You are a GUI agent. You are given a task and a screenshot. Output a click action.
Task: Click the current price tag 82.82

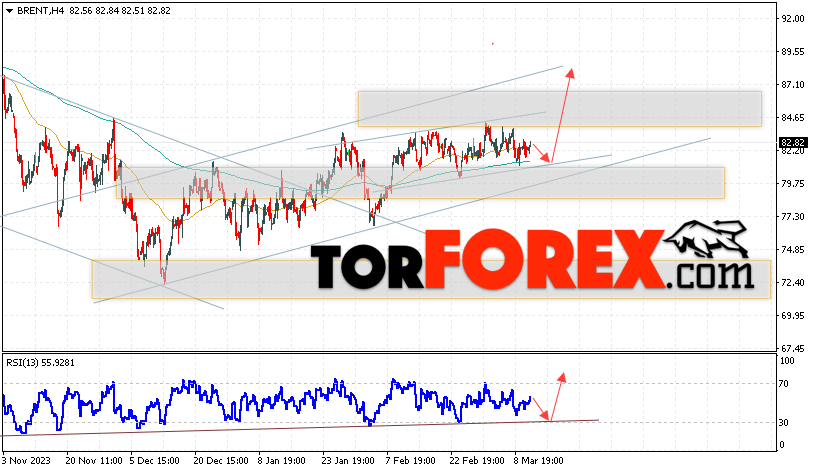click(793, 143)
